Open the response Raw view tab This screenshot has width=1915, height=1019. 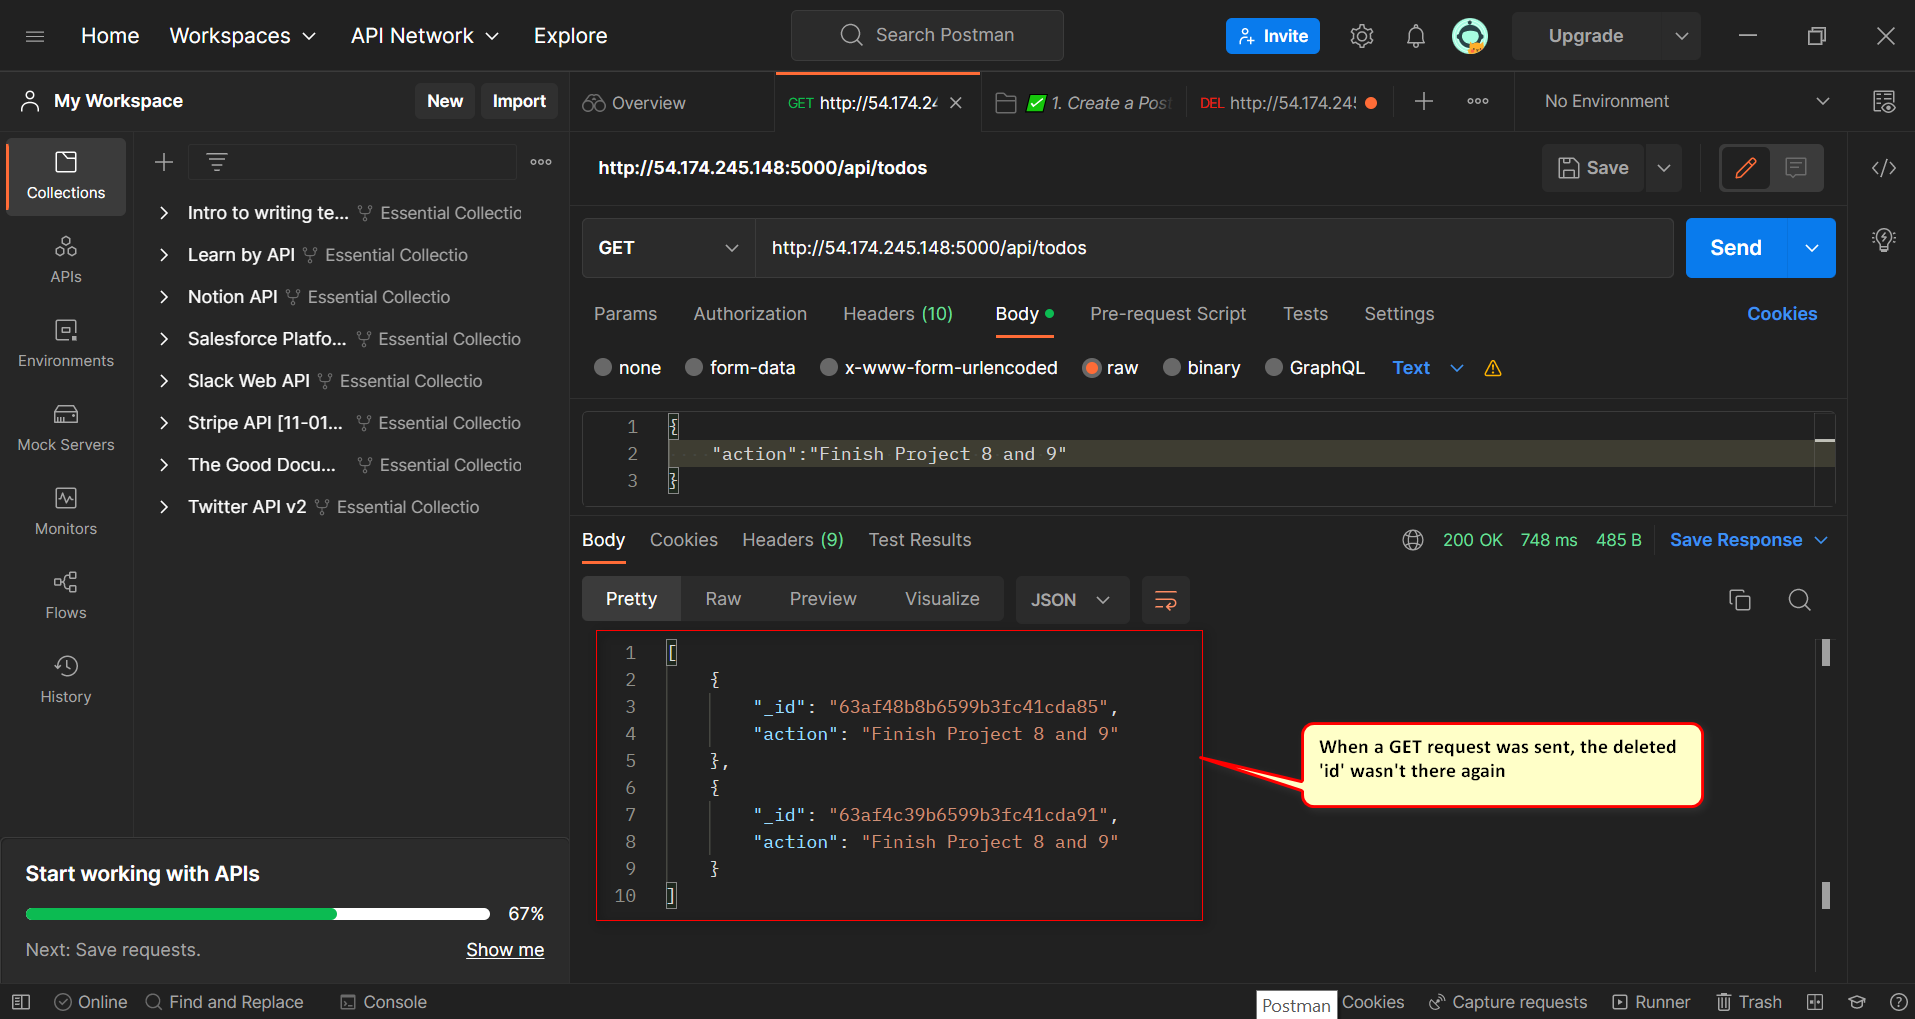[723, 599]
